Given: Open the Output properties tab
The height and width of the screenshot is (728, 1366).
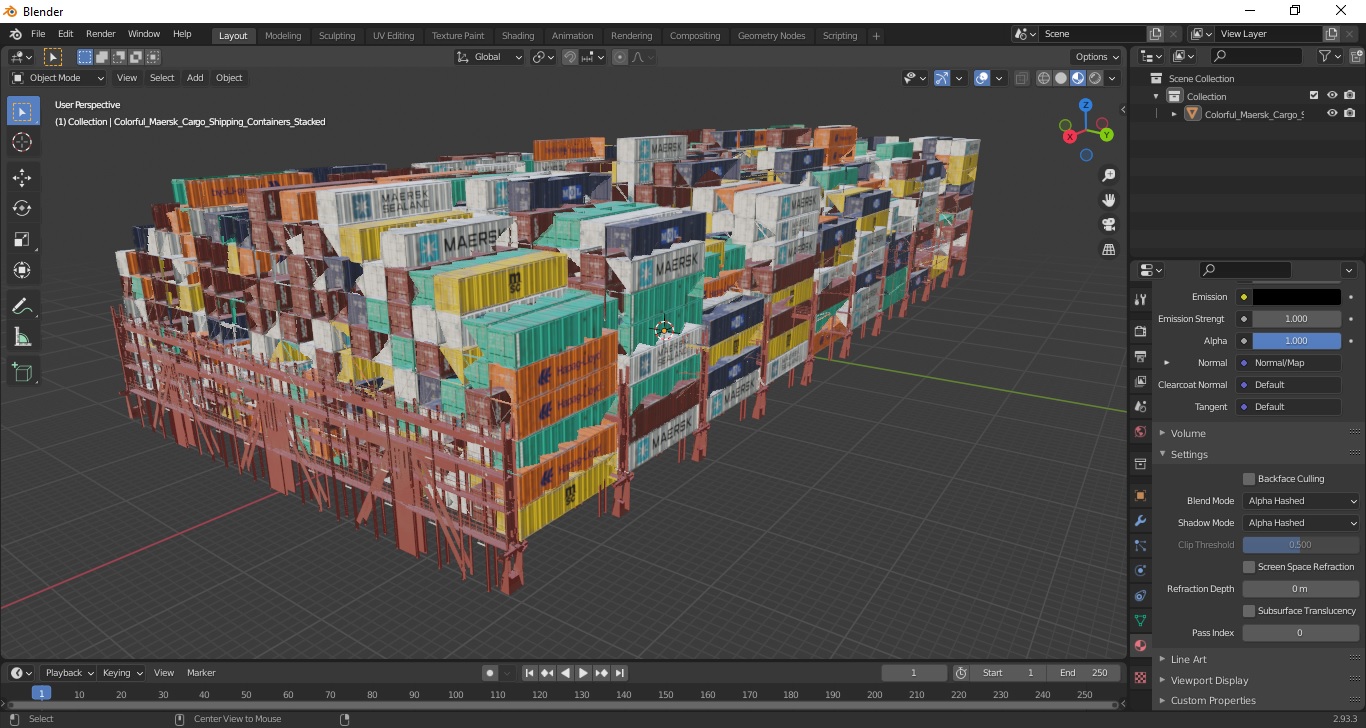Looking at the screenshot, I should coord(1140,356).
